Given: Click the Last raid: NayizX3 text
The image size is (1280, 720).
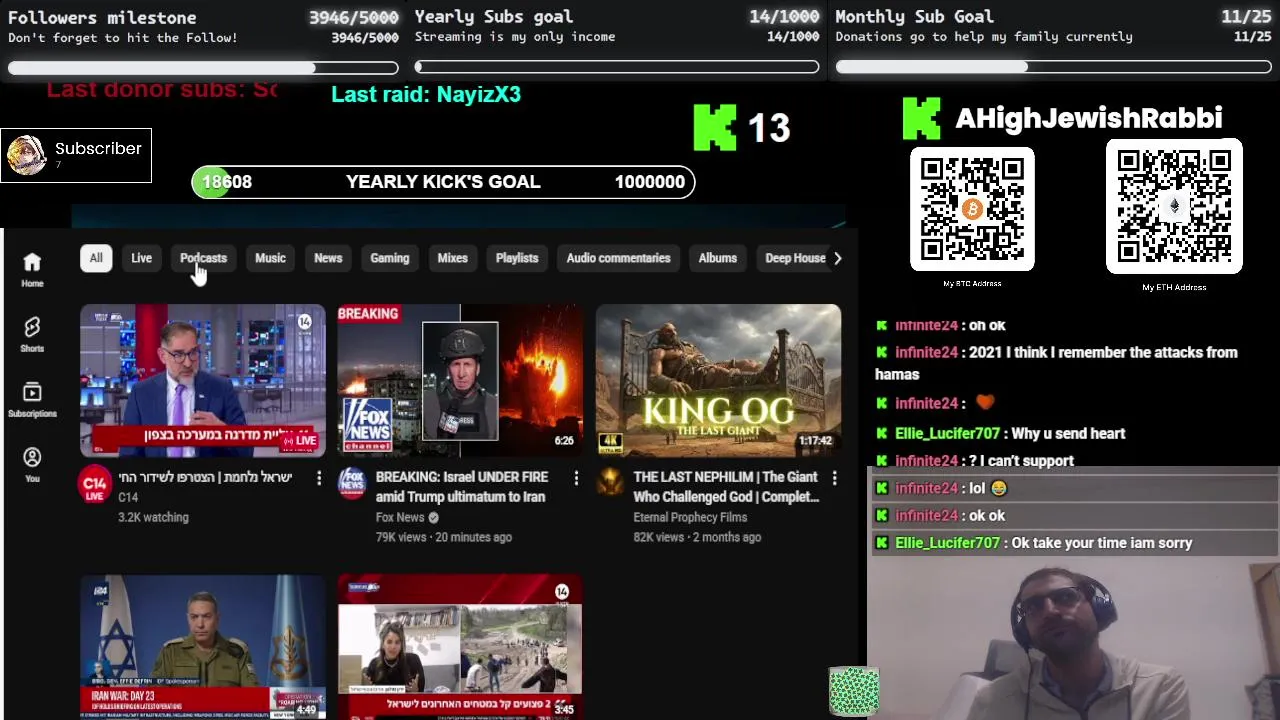Looking at the screenshot, I should pyautogui.click(x=426, y=94).
